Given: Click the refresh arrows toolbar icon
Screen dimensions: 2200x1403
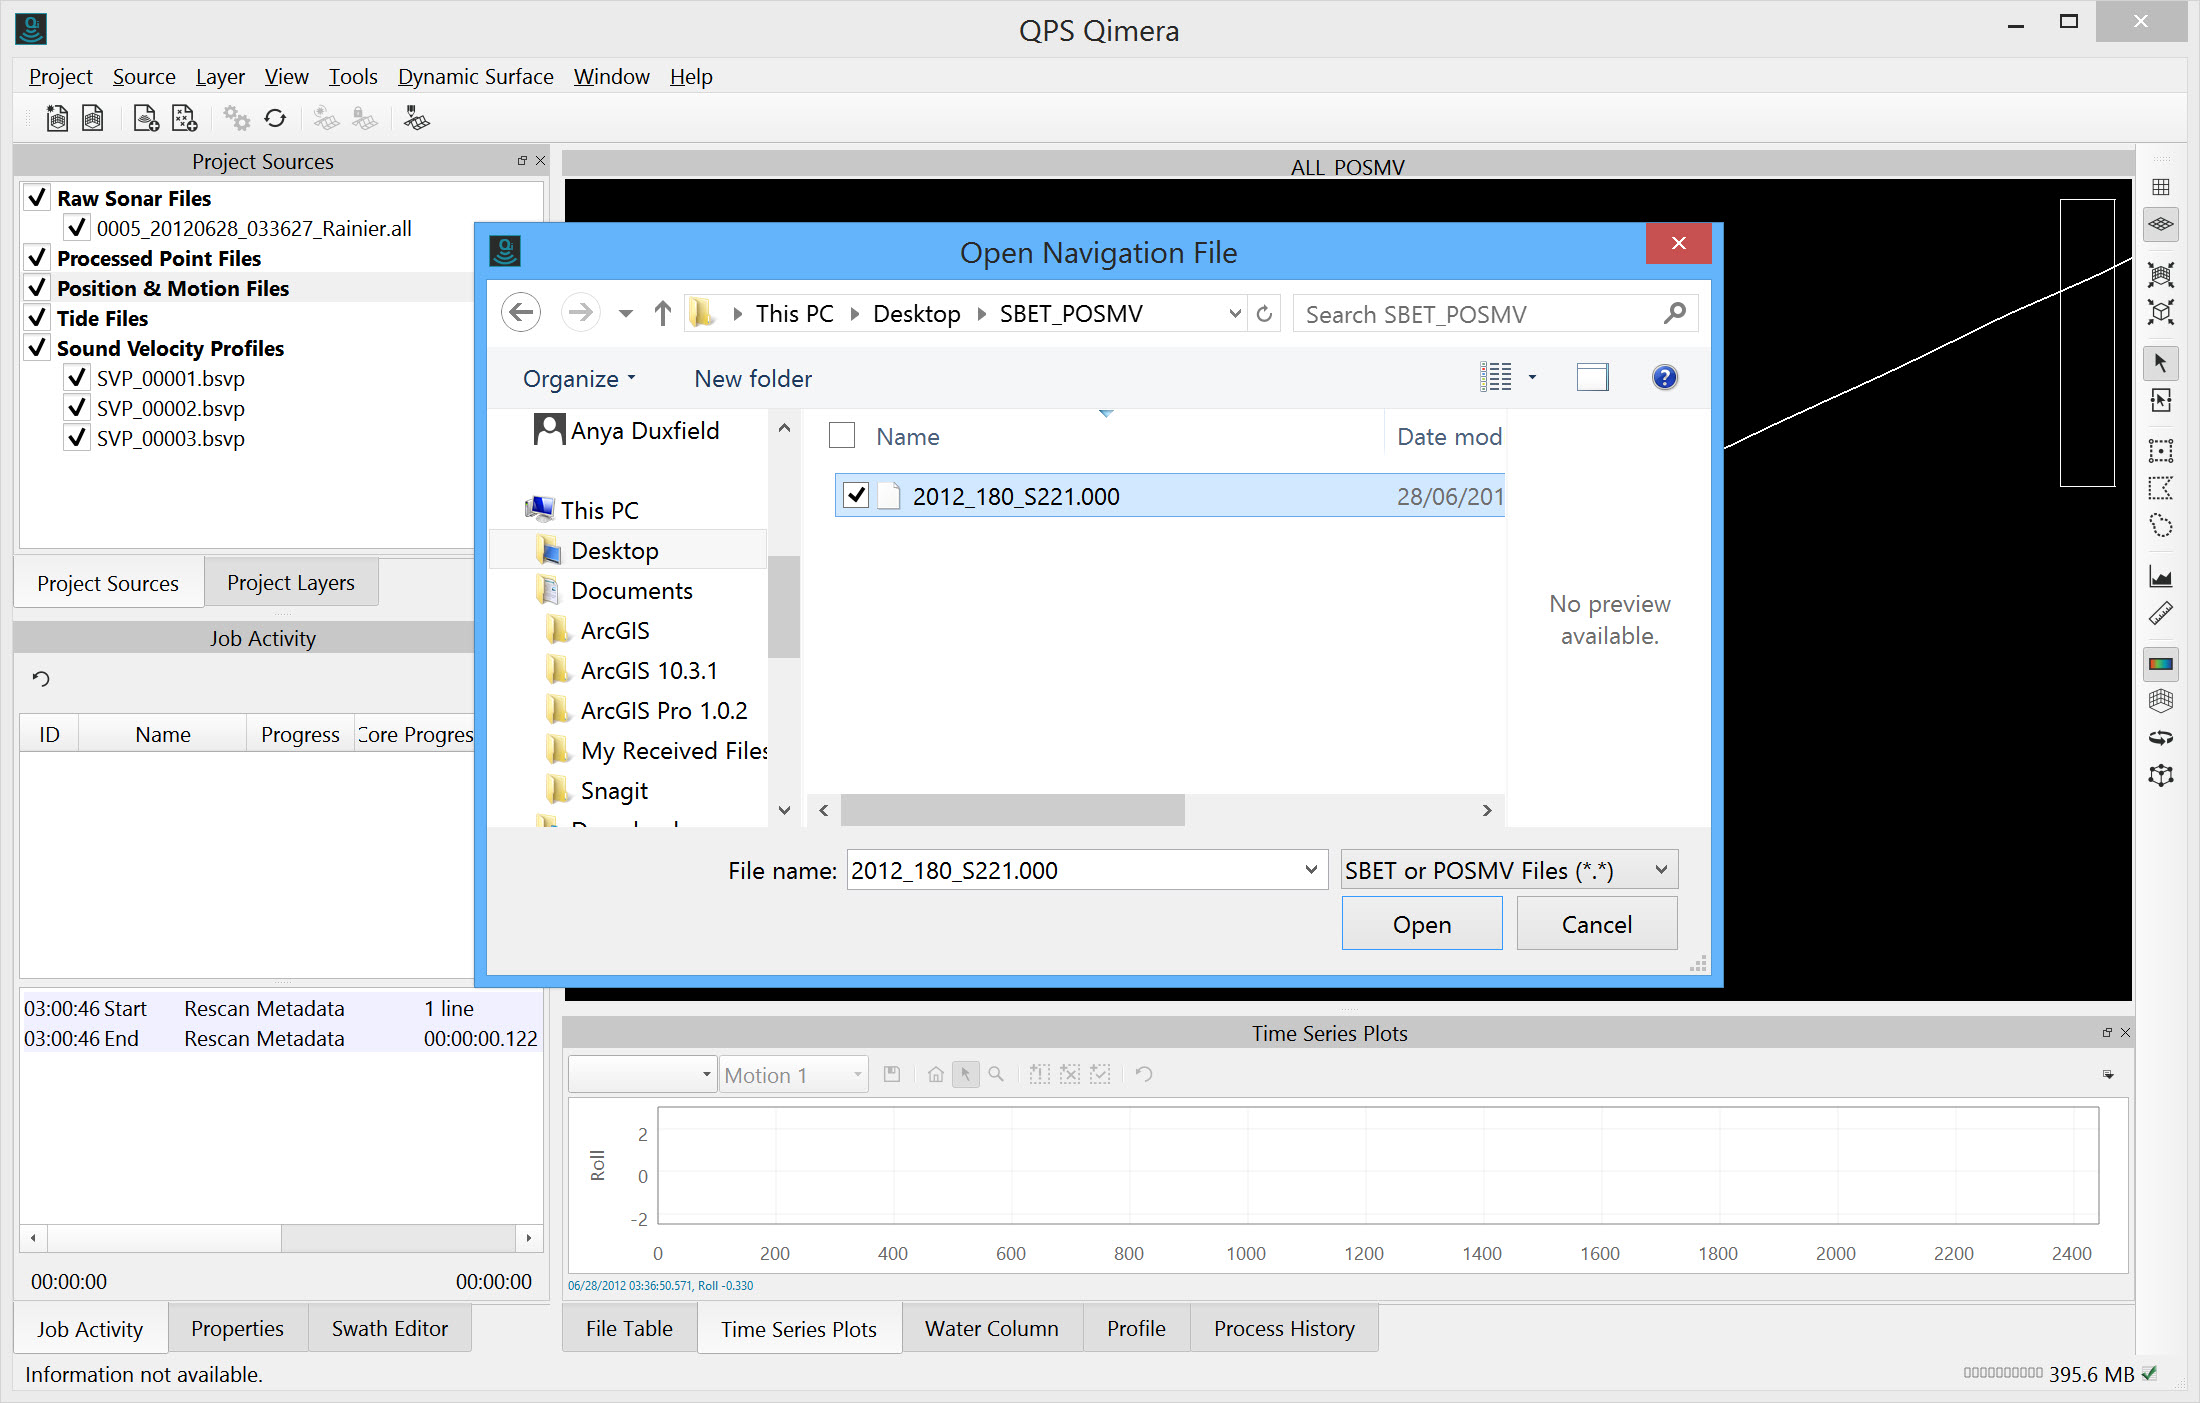Looking at the screenshot, I should coord(275,119).
